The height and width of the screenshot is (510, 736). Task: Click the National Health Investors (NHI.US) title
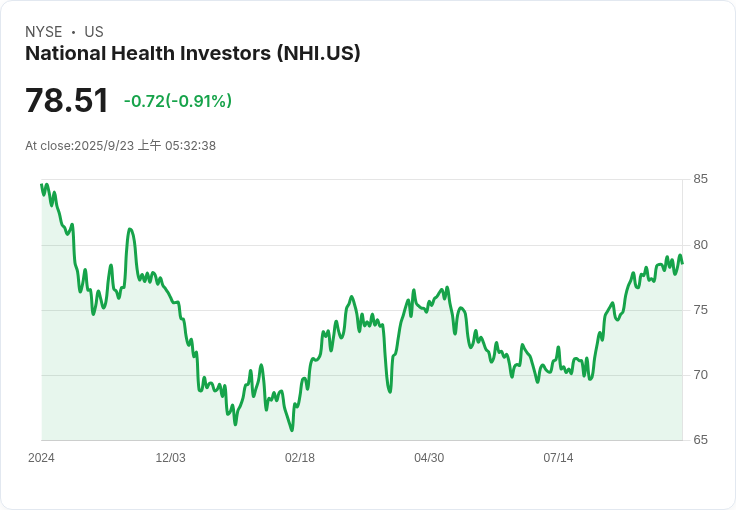[x=192, y=53]
